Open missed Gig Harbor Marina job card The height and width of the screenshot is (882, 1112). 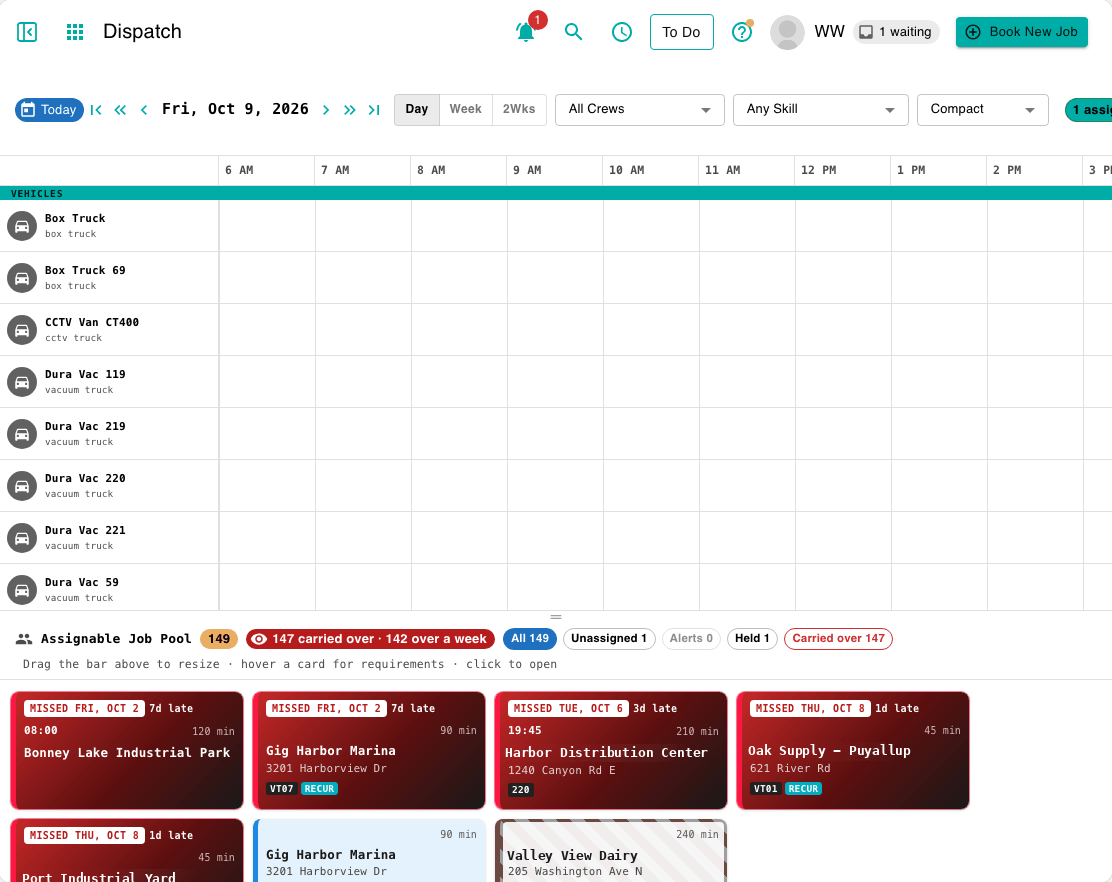[x=369, y=751]
